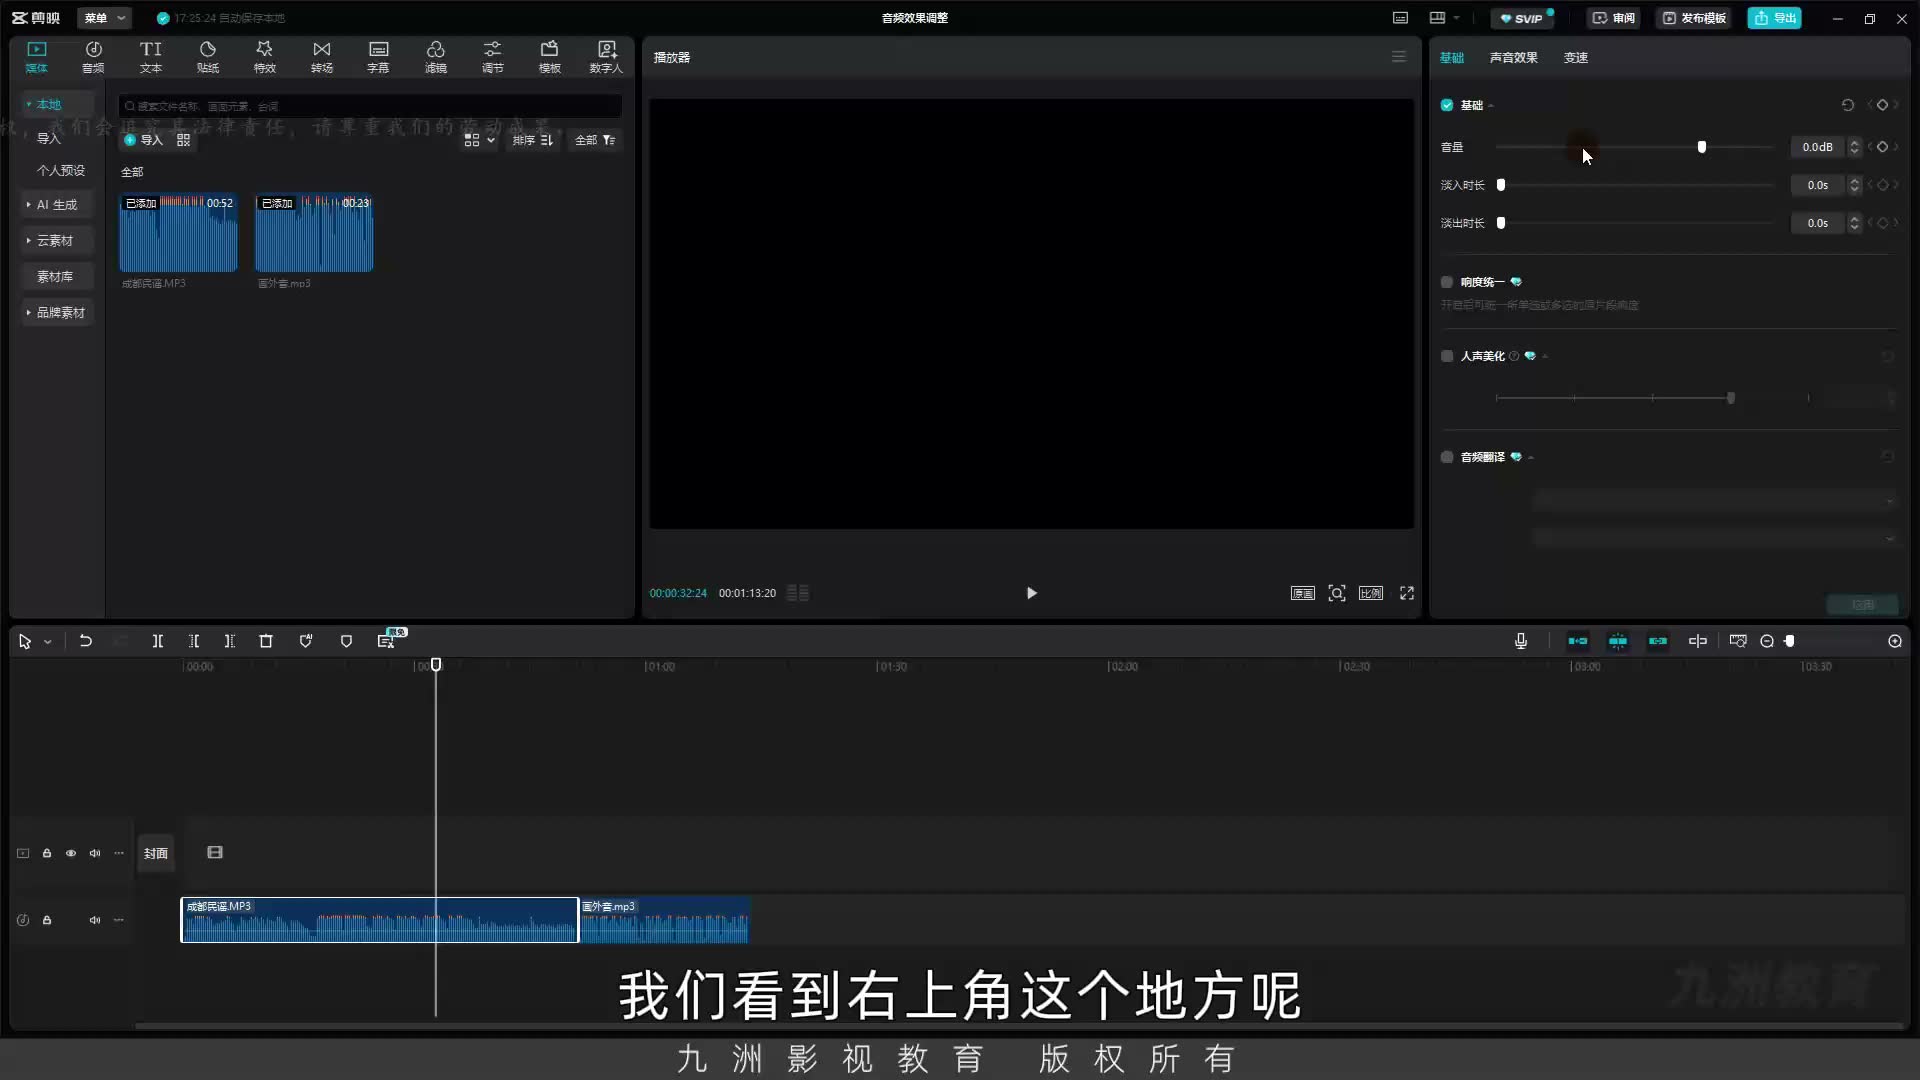Screen dimensions: 1920x1080
Task: Lock the audio track
Action: click(x=47, y=920)
